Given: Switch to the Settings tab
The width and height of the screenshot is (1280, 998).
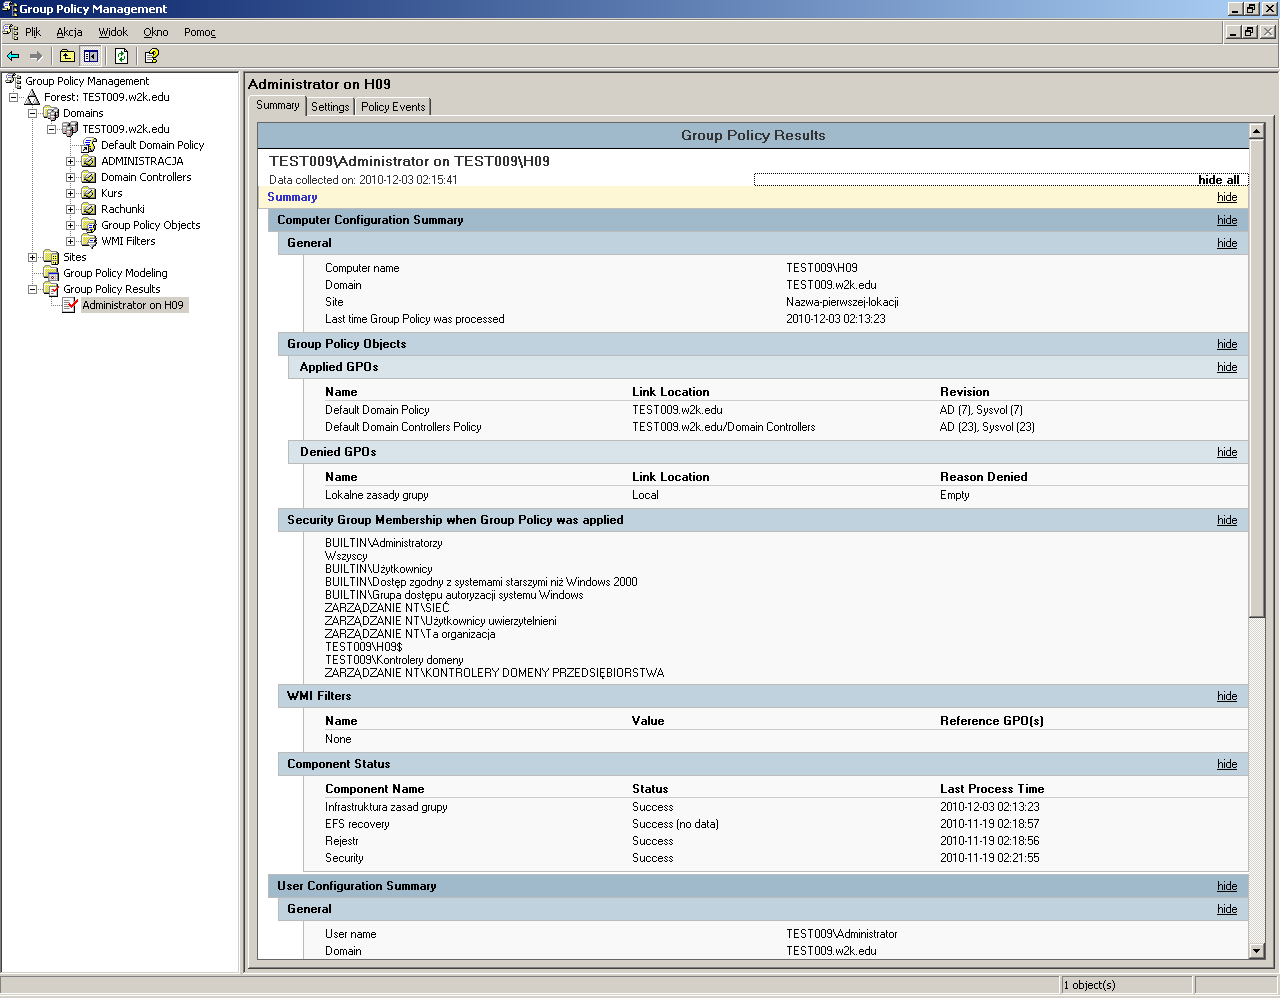Looking at the screenshot, I should click(330, 107).
